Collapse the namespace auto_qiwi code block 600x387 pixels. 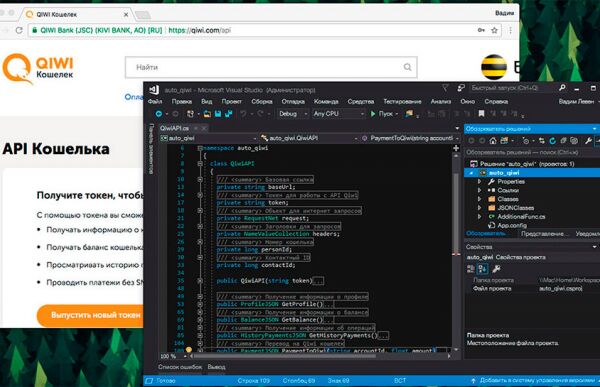[x=200, y=148]
